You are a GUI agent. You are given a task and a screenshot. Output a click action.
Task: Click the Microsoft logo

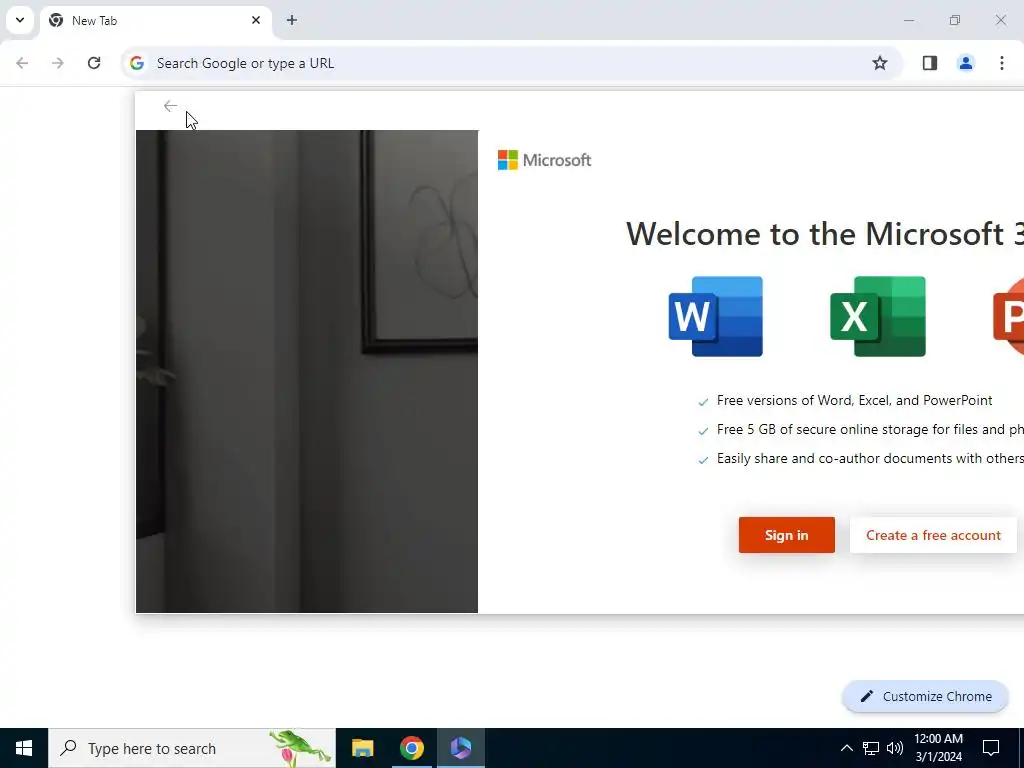pos(544,160)
